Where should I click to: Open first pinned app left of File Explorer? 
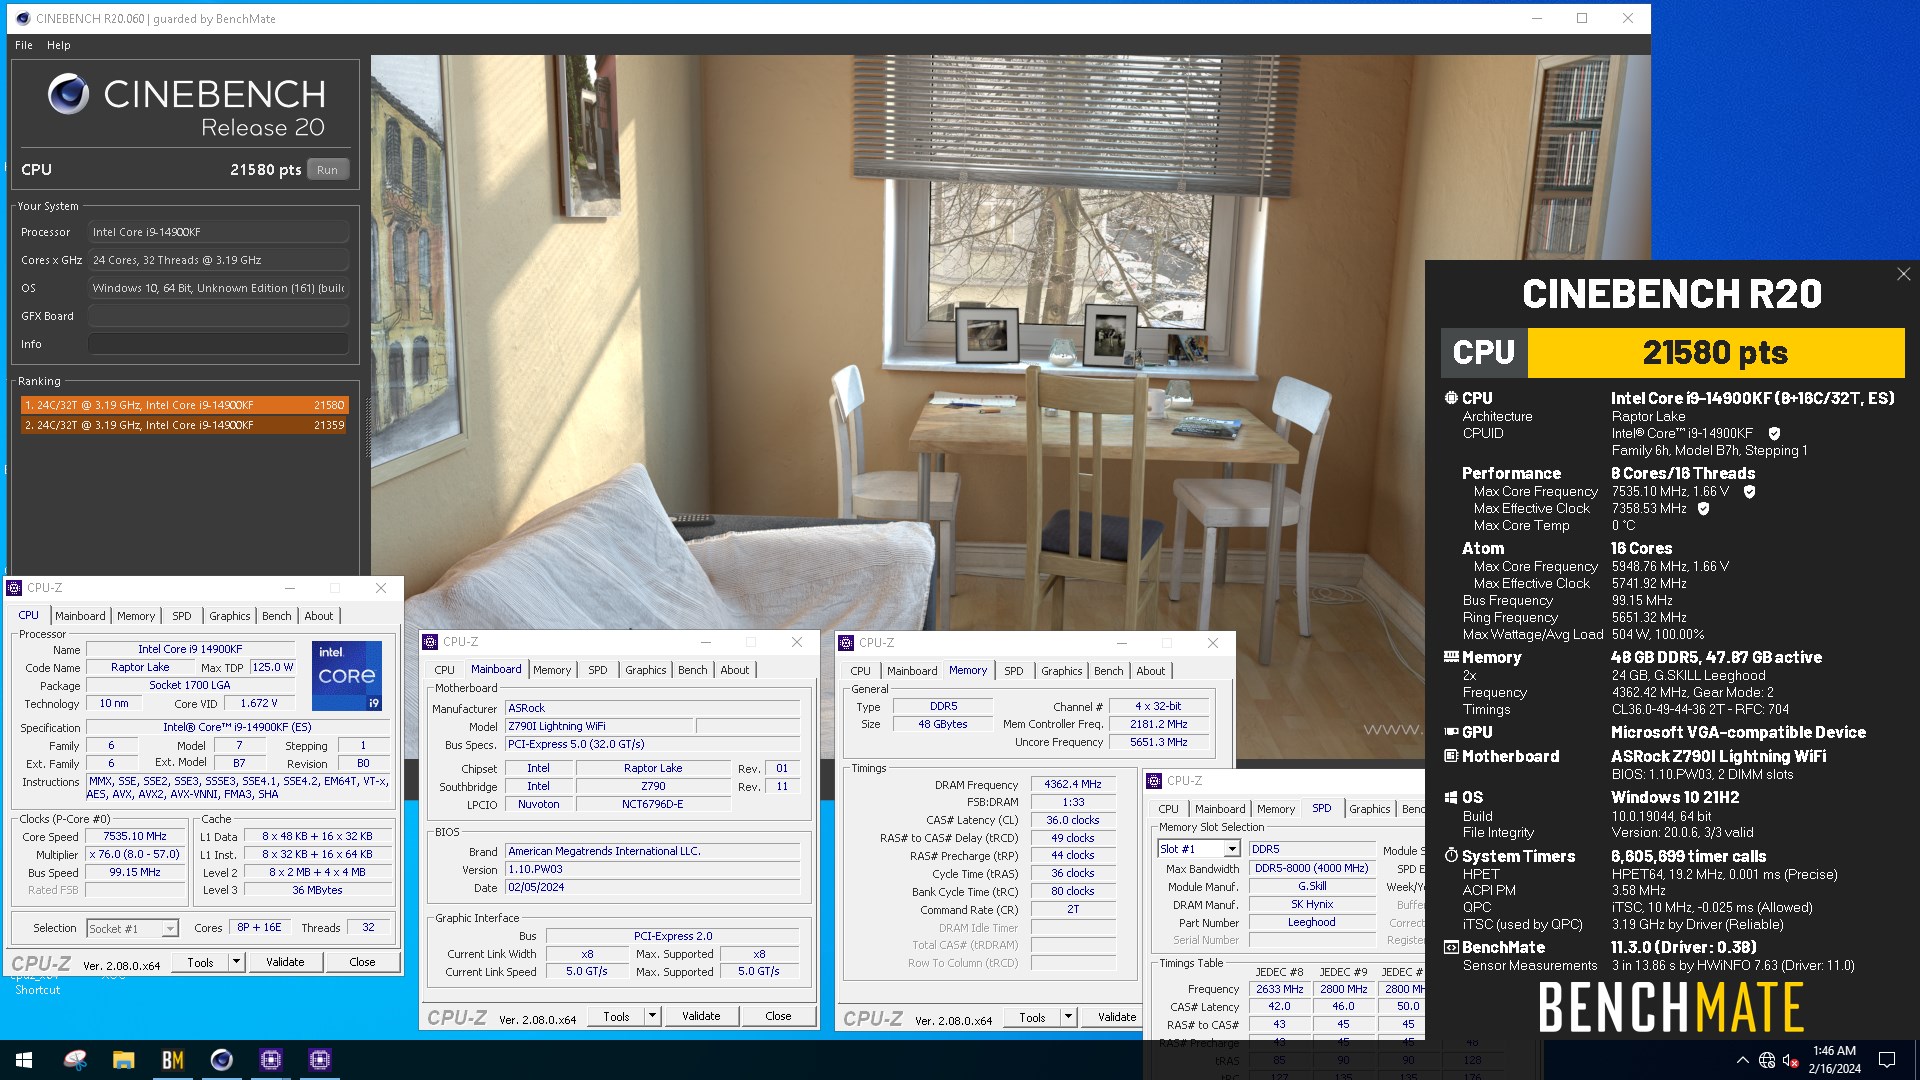[x=75, y=1060]
